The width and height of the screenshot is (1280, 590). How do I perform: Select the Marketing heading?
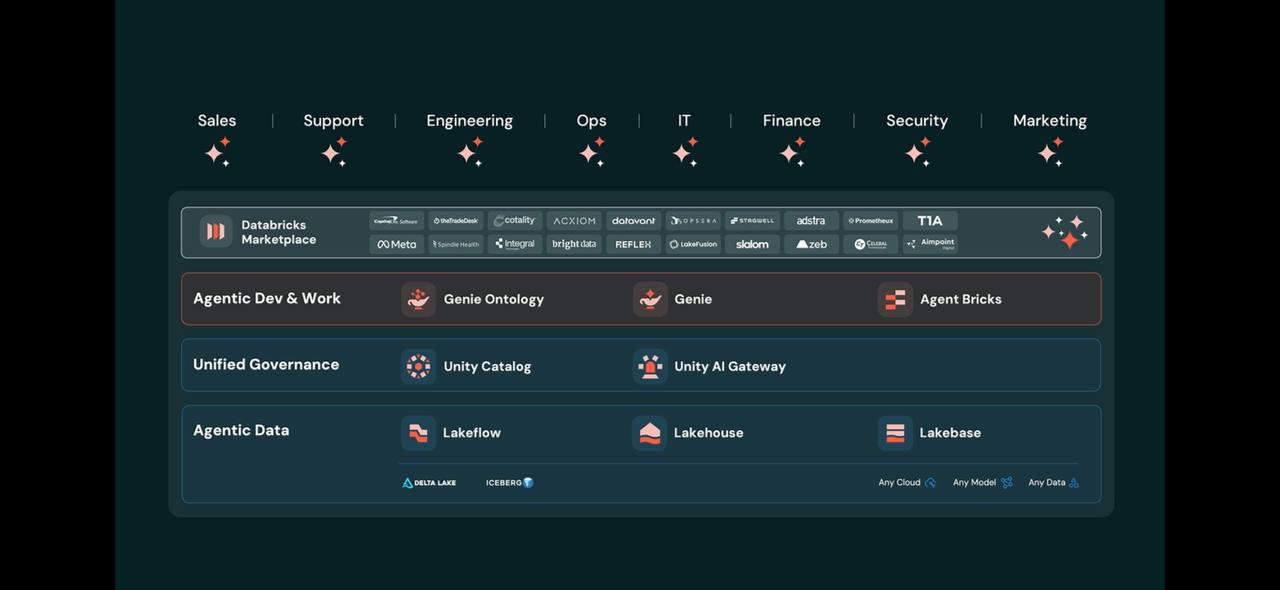pyautogui.click(x=1049, y=121)
